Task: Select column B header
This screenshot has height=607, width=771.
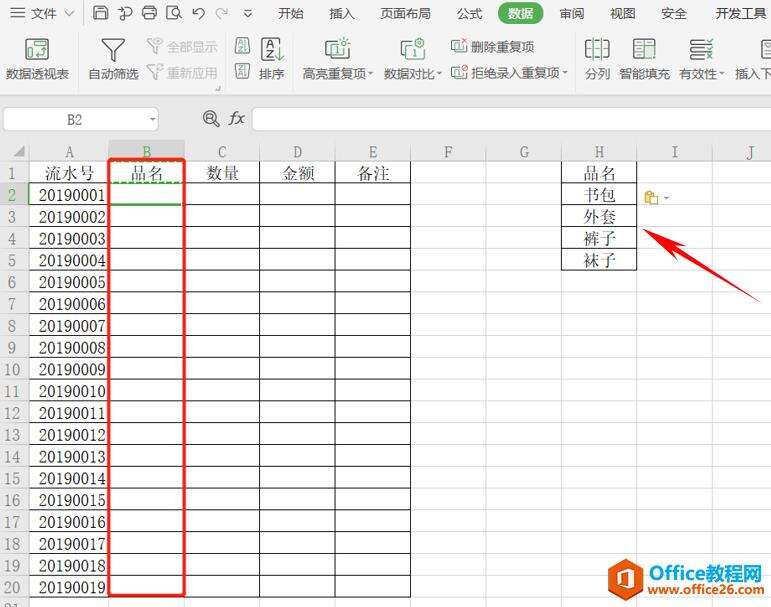Action: (x=147, y=151)
